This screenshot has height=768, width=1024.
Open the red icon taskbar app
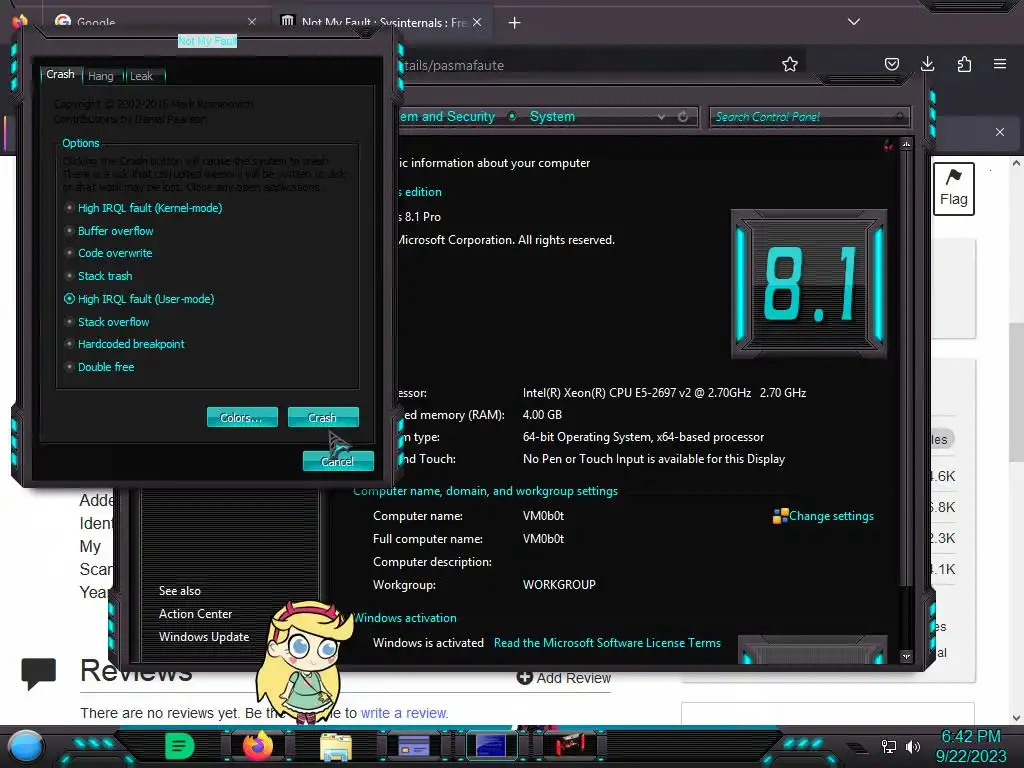(x=569, y=746)
